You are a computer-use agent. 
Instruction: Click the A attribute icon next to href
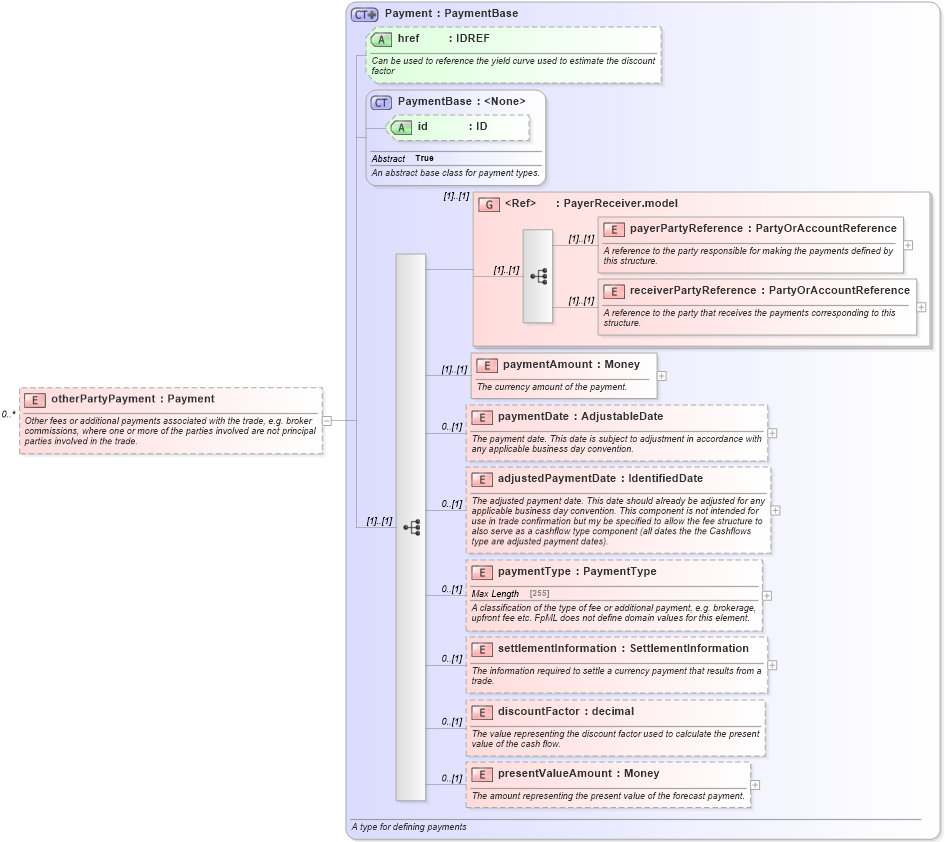(380, 40)
